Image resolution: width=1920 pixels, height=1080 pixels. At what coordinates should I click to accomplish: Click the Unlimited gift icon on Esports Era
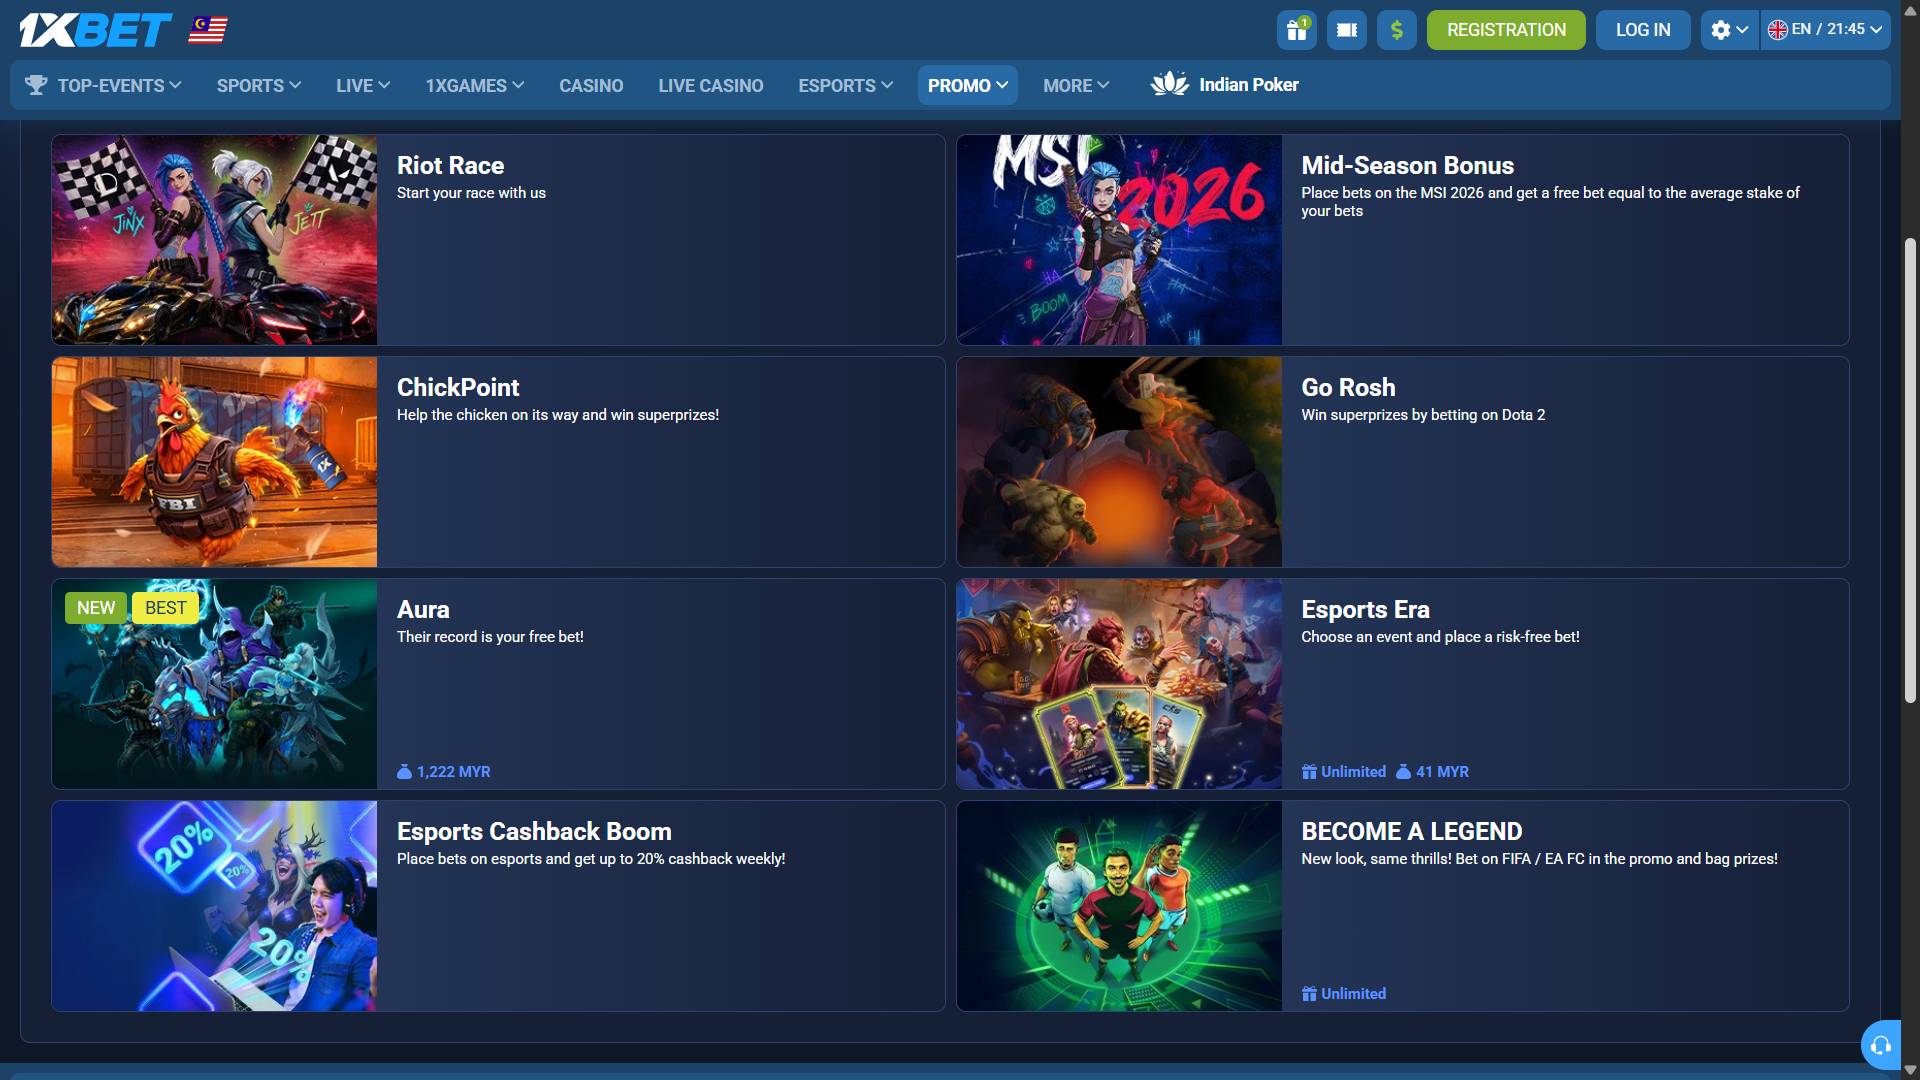click(1309, 772)
